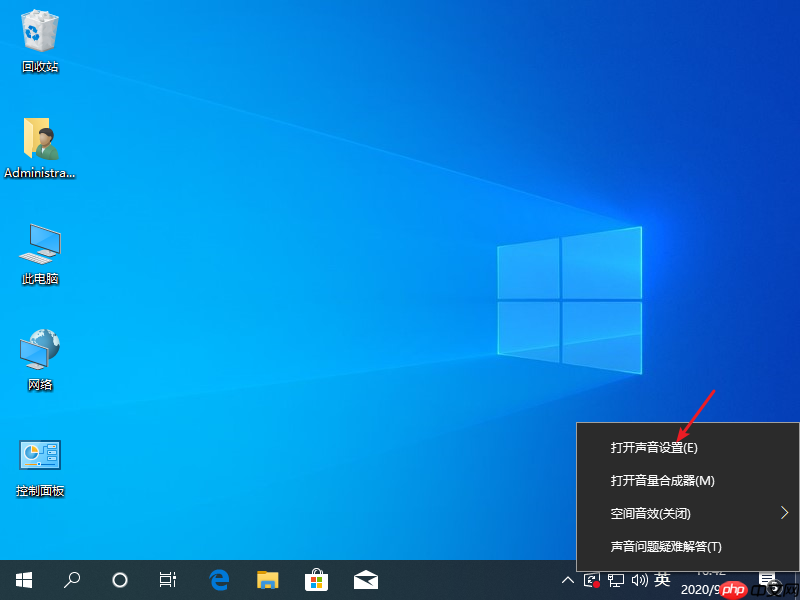Launch Microsoft Store from taskbar
The image size is (800, 600).
tap(316, 580)
